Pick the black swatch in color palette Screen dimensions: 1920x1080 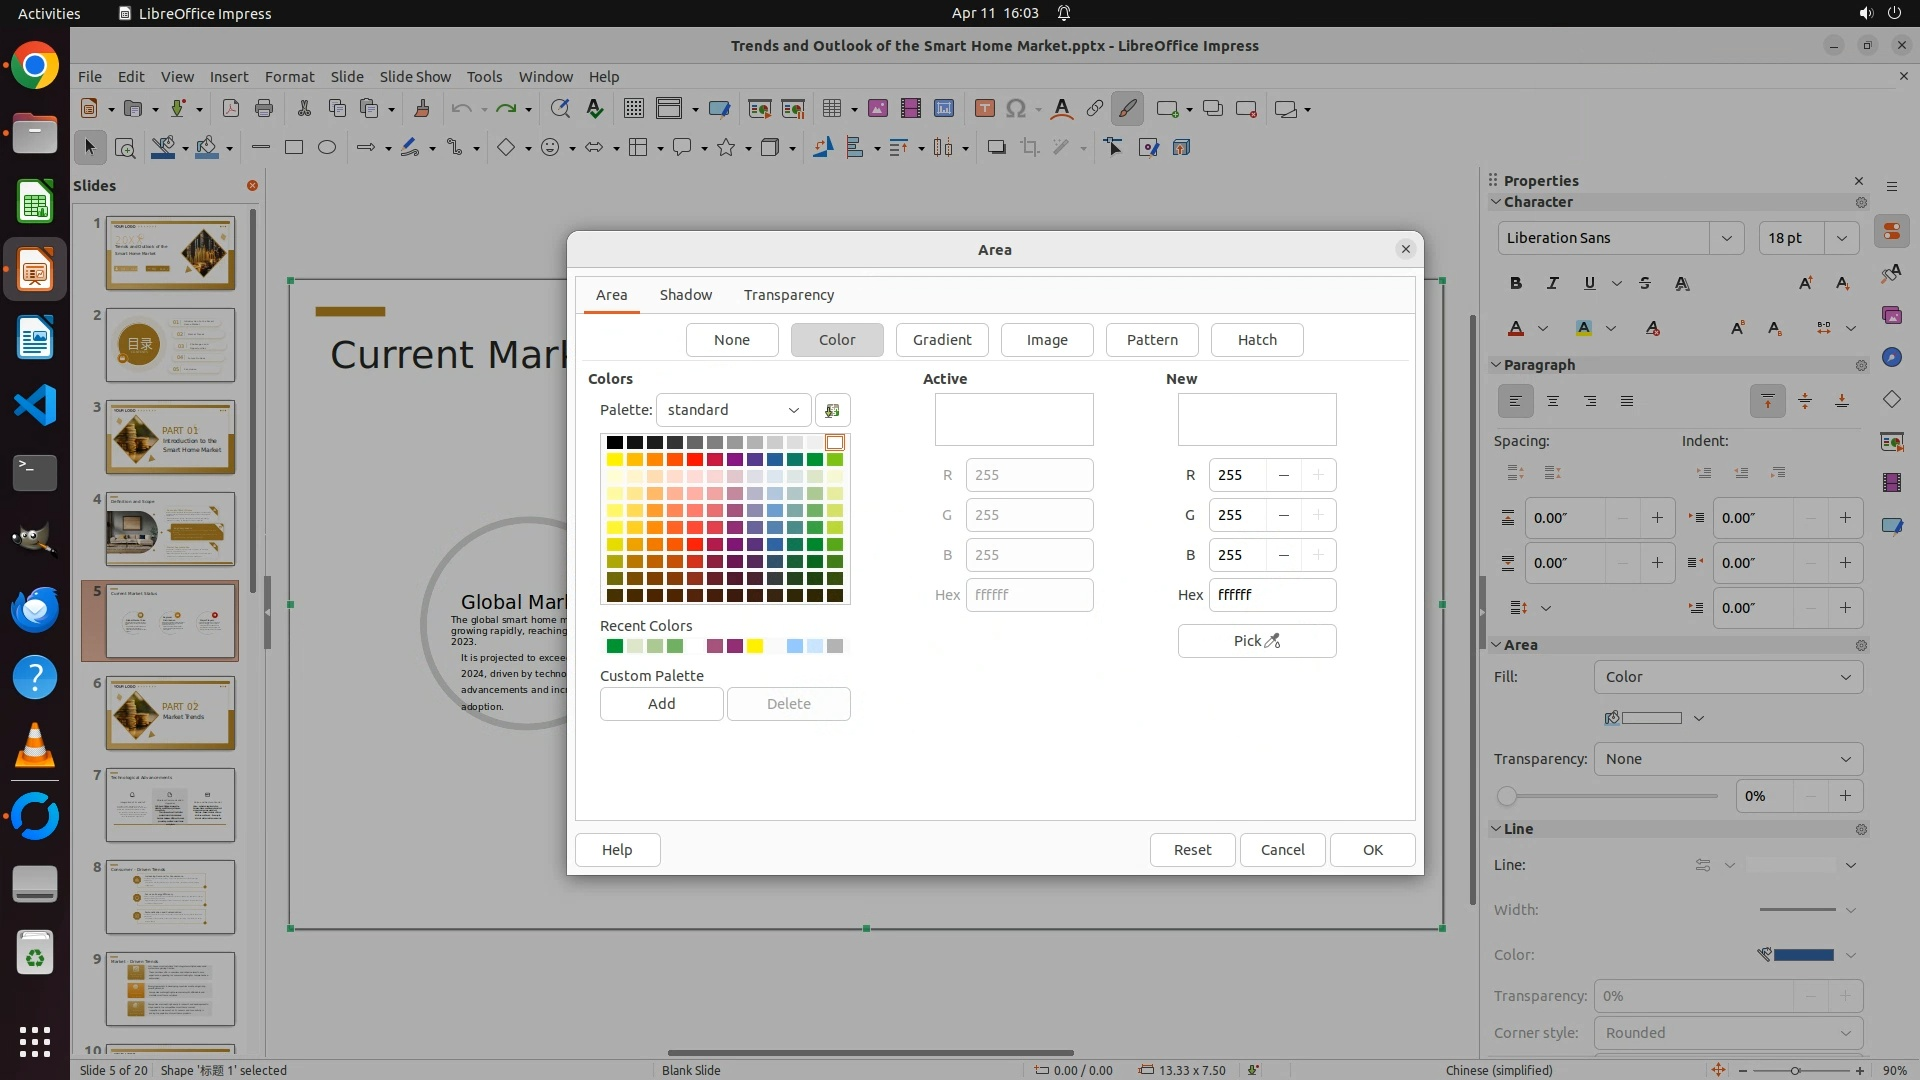[614, 442]
